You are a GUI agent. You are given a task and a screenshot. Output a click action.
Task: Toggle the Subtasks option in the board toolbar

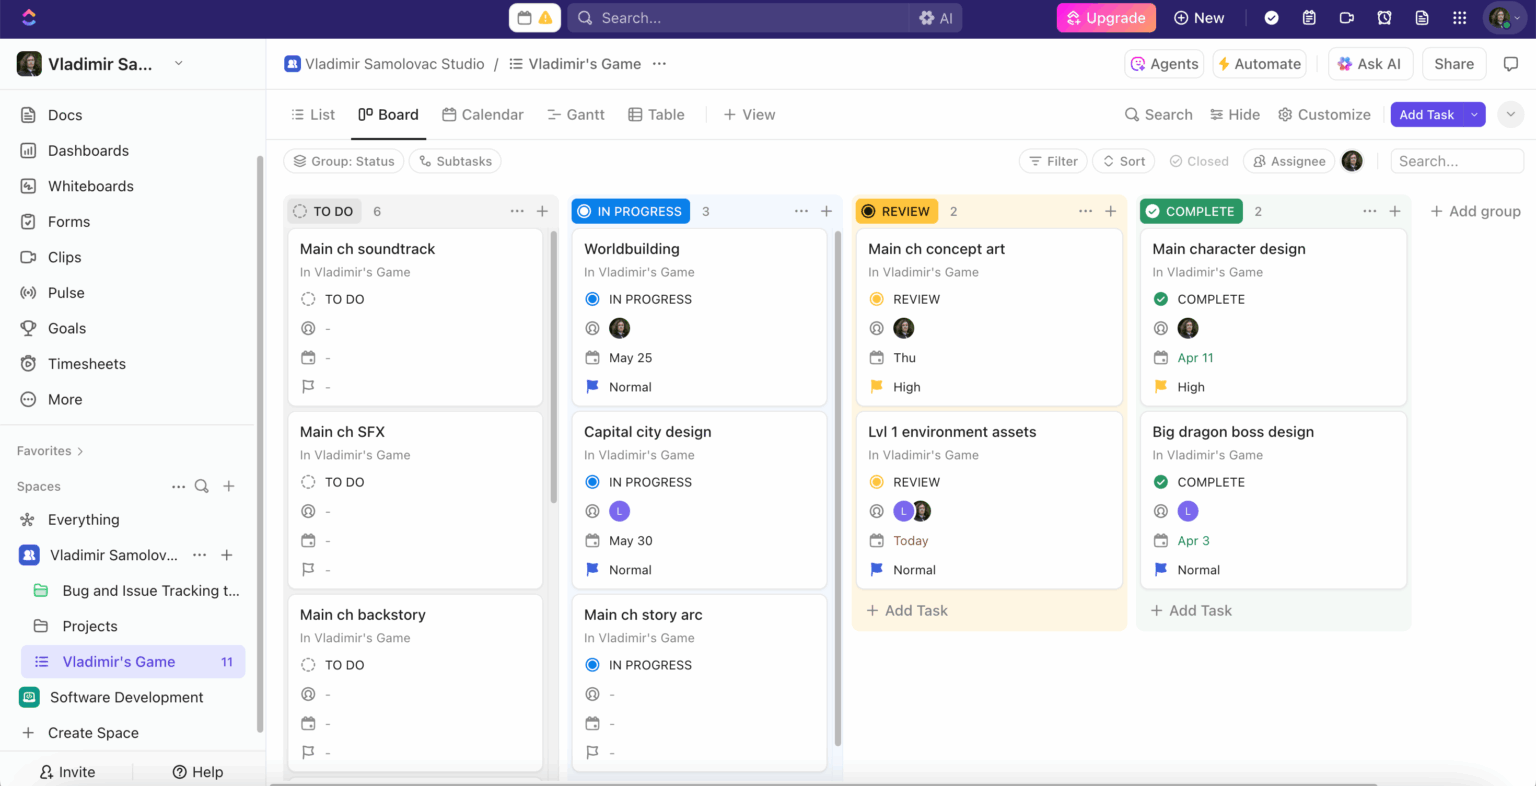(455, 161)
